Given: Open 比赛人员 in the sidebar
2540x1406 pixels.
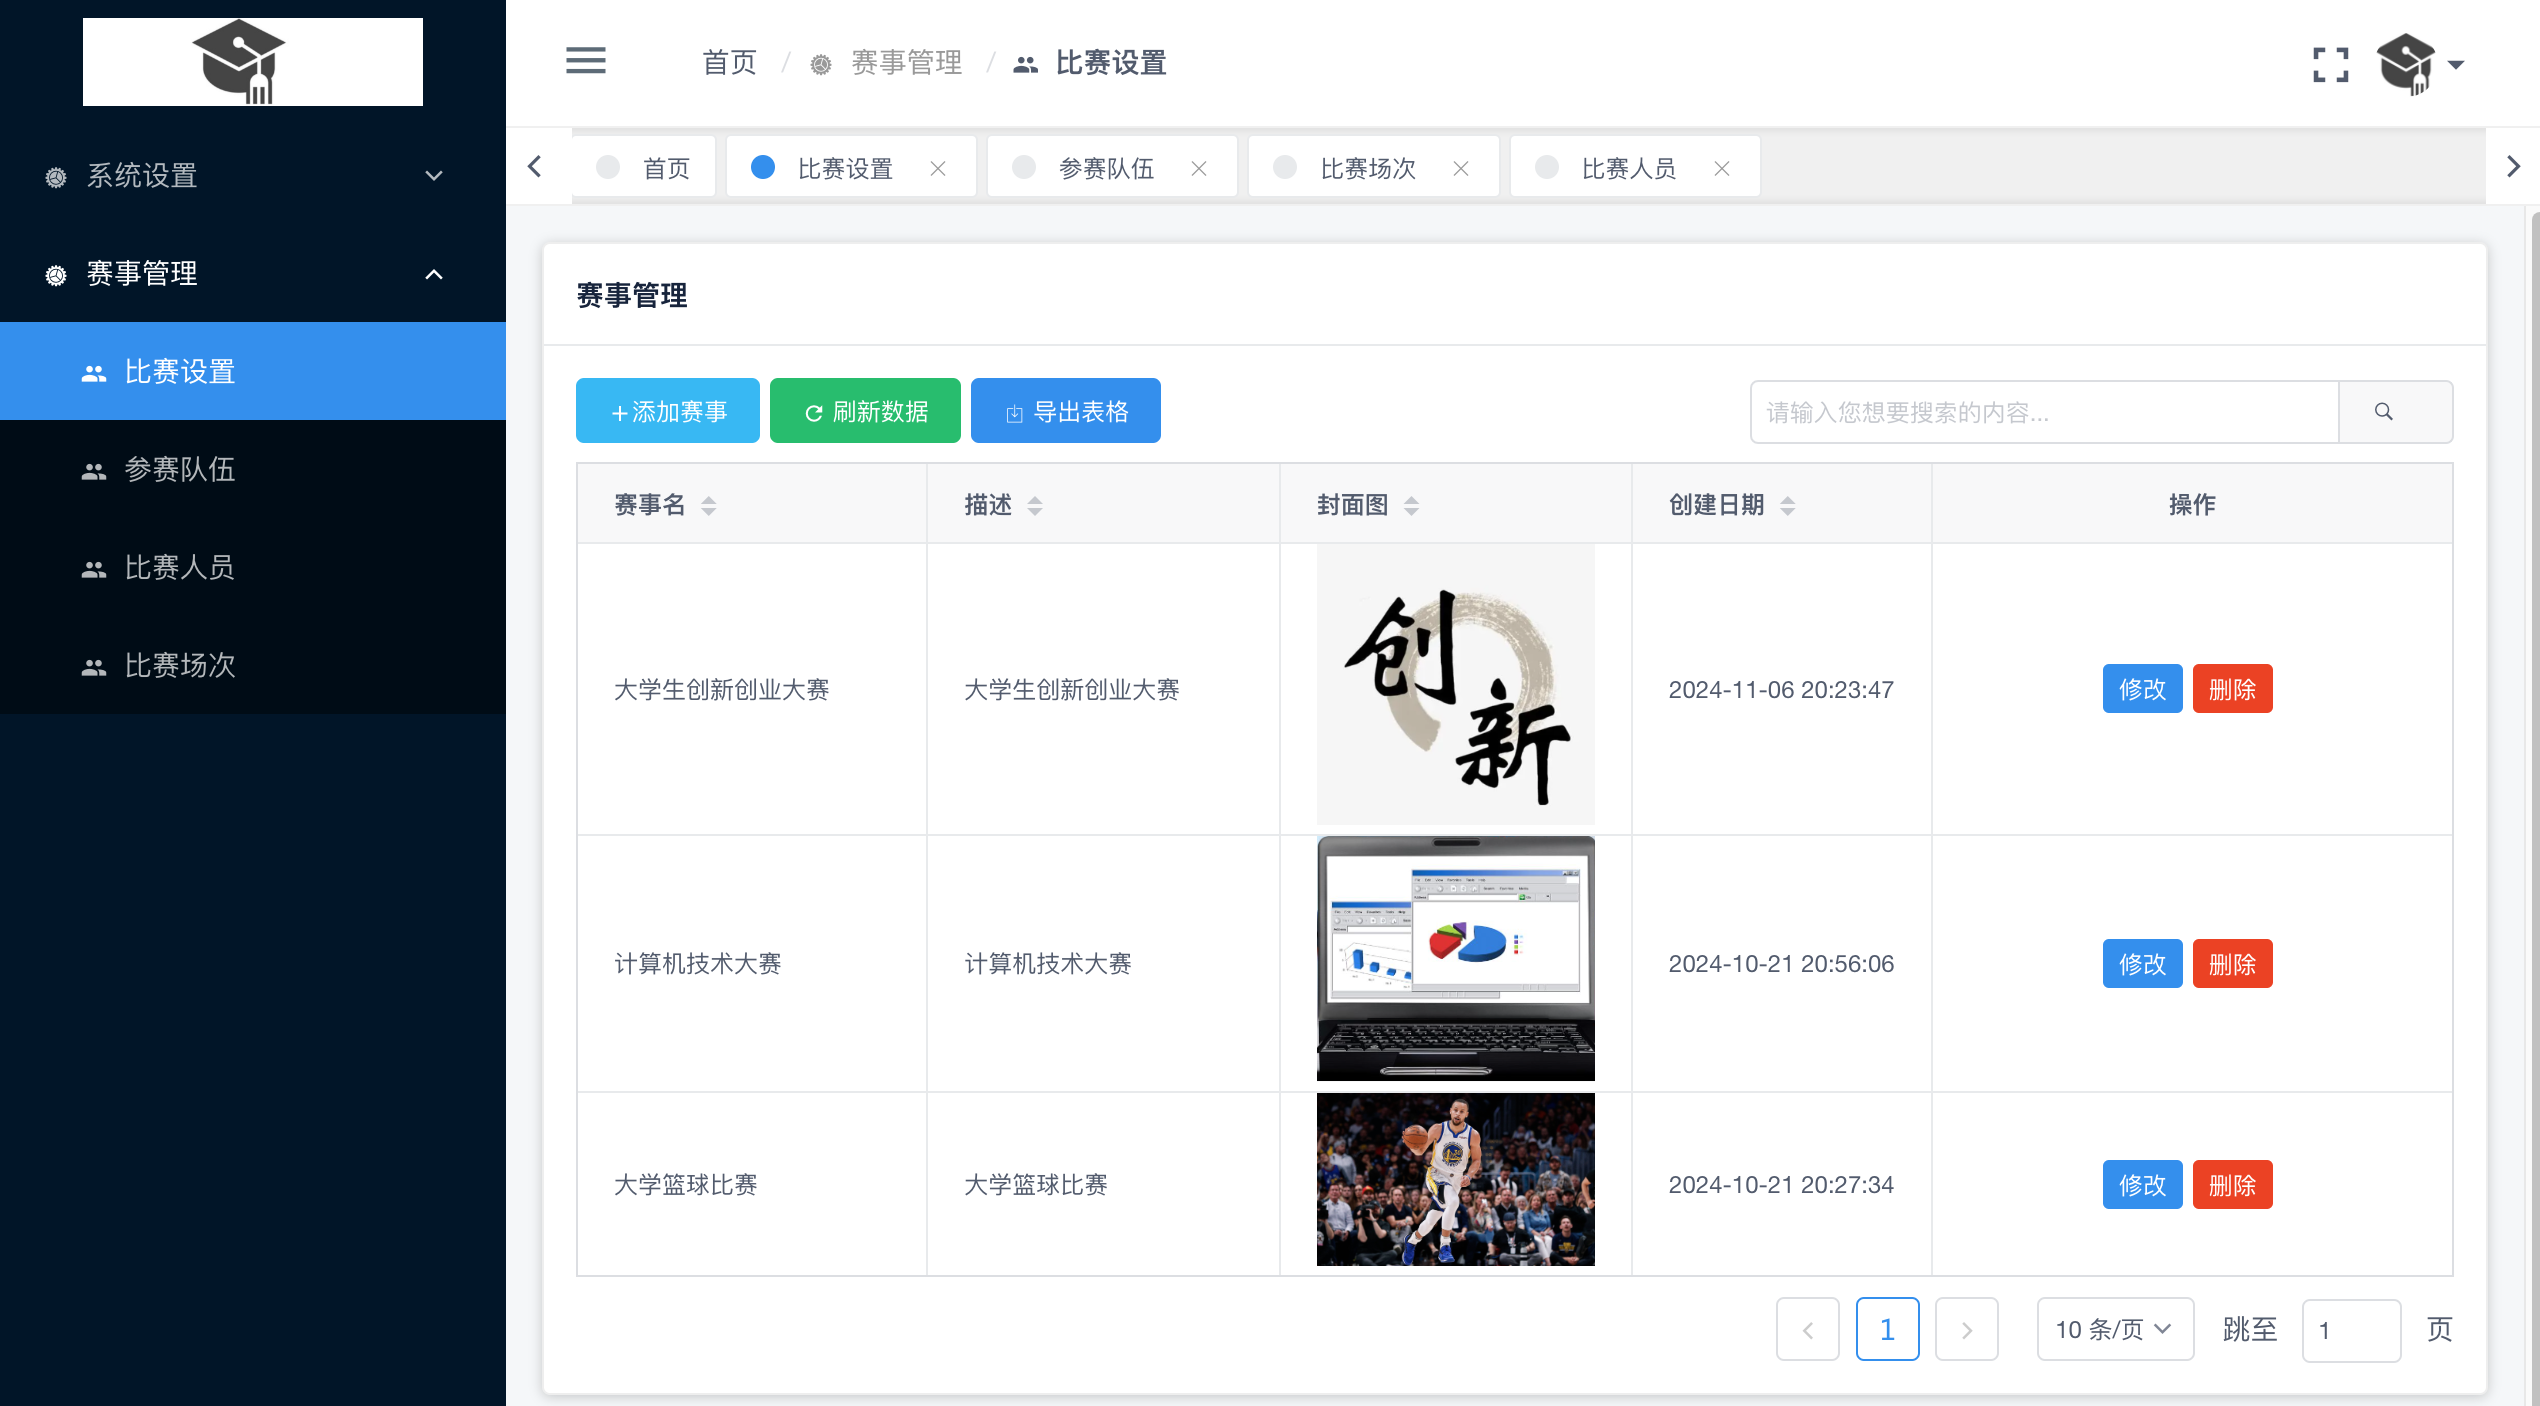Looking at the screenshot, I should click(253, 567).
